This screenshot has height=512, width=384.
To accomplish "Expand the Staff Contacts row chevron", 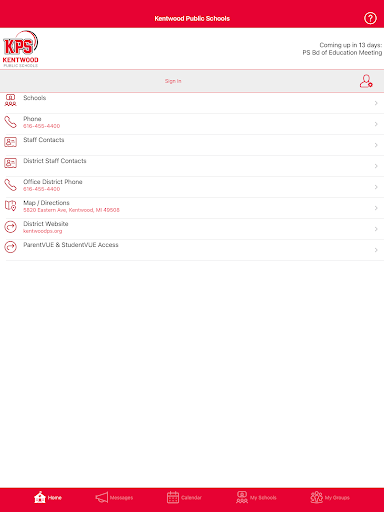I will 376,145.
